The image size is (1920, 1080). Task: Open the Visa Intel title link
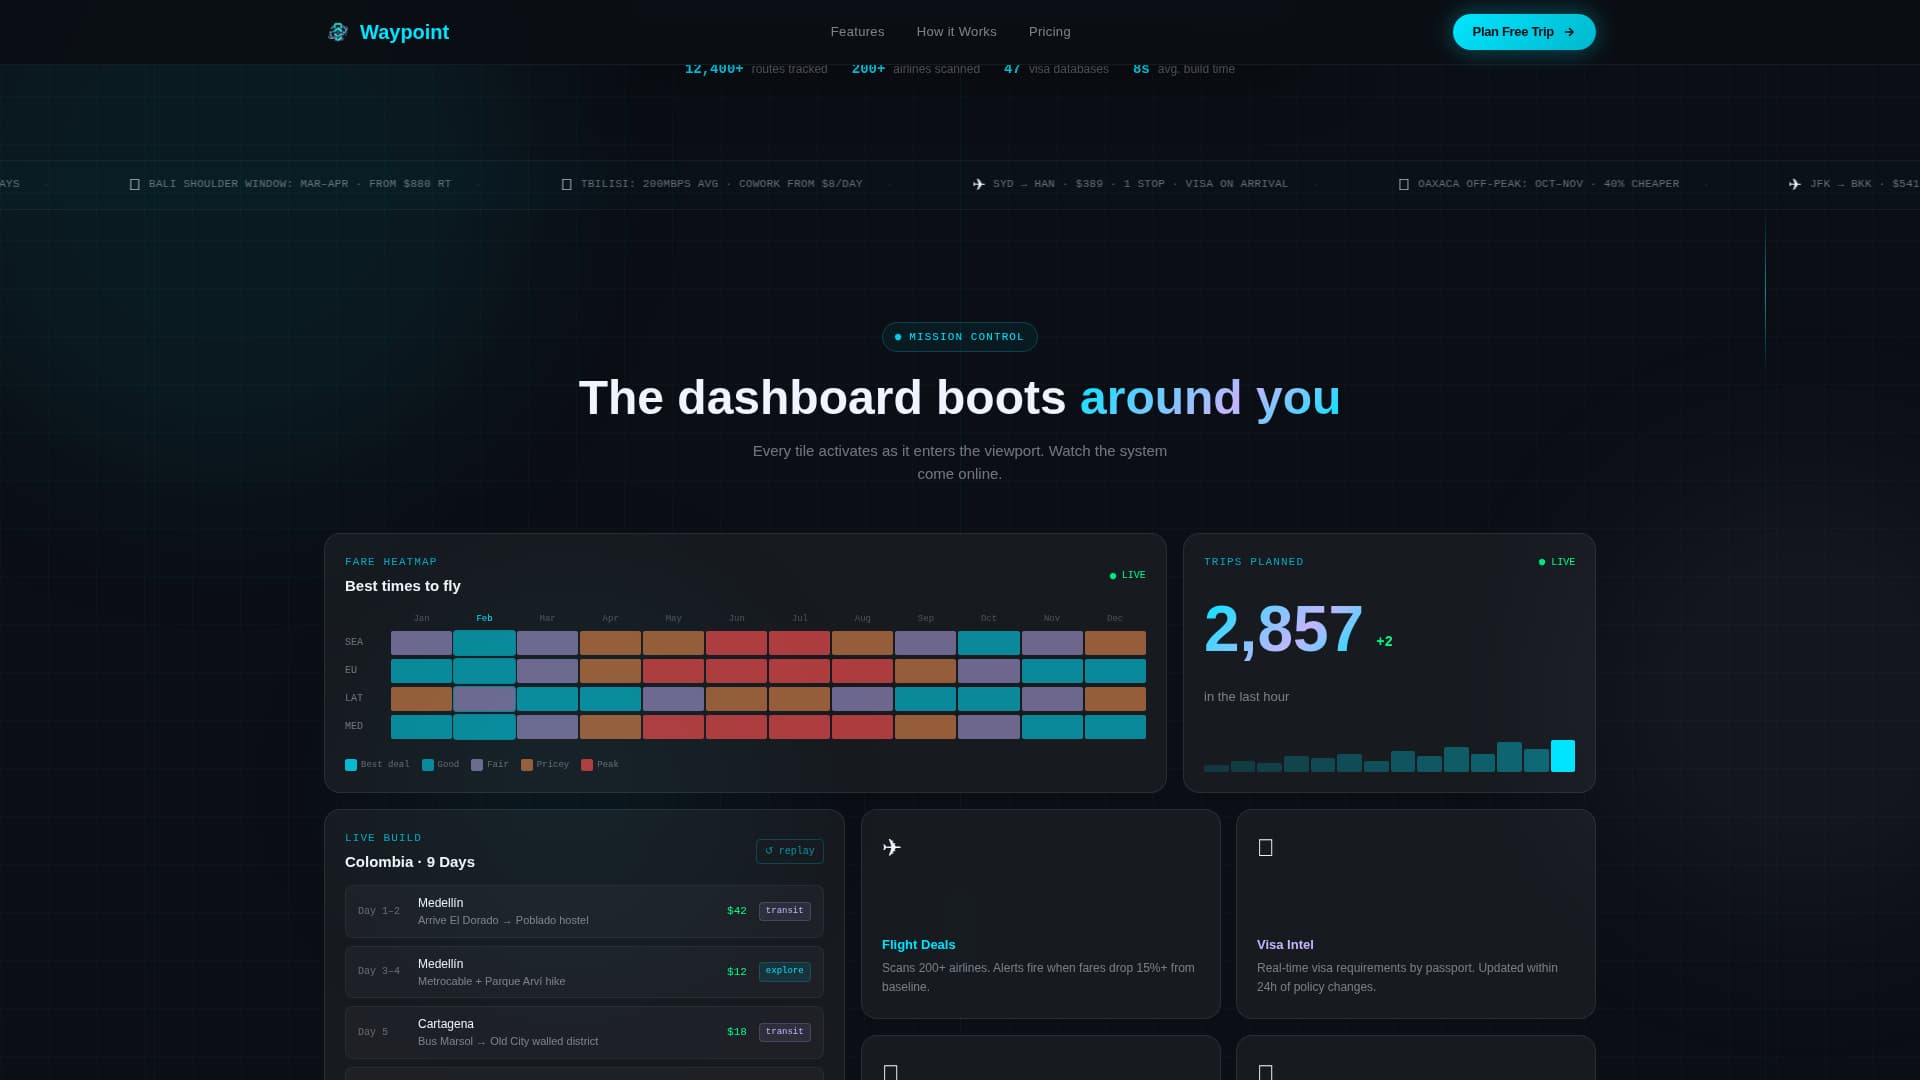click(1285, 945)
